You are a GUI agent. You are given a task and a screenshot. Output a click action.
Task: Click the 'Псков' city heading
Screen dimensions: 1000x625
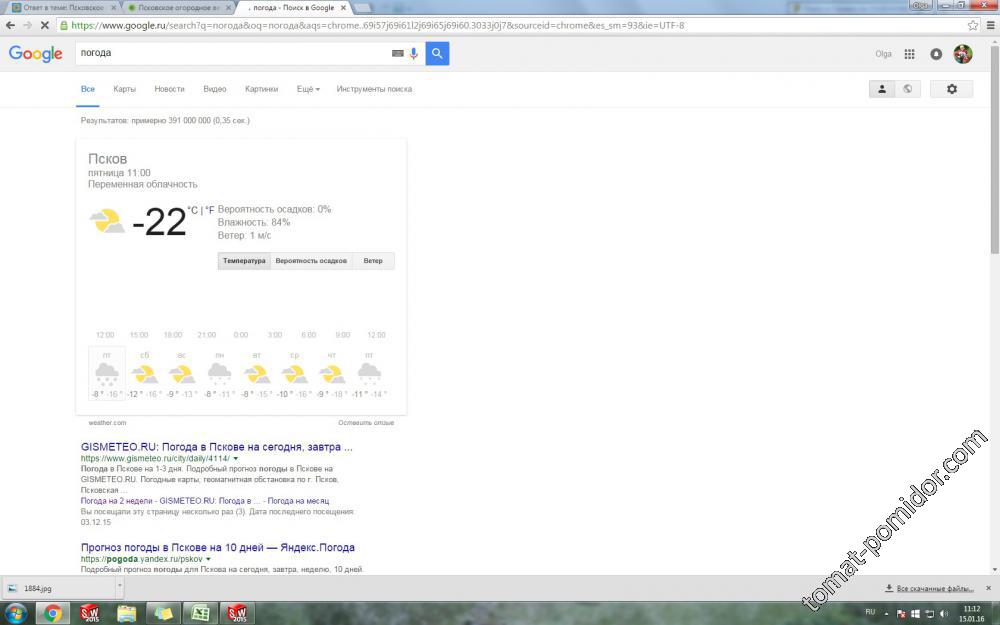pos(108,159)
